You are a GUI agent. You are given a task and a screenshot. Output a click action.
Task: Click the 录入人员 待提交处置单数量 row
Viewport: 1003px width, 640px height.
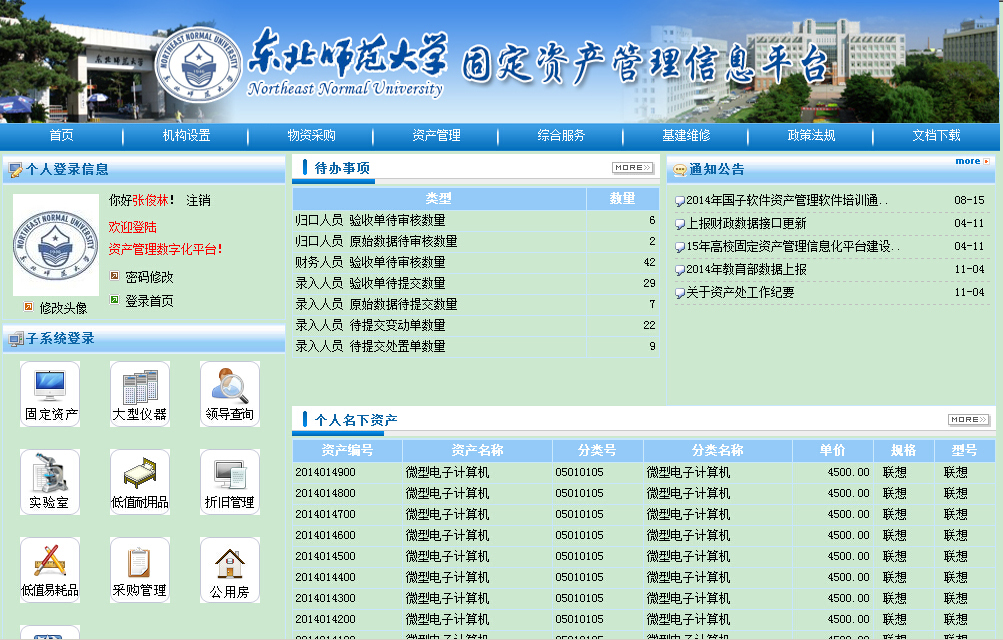tap(475, 347)
